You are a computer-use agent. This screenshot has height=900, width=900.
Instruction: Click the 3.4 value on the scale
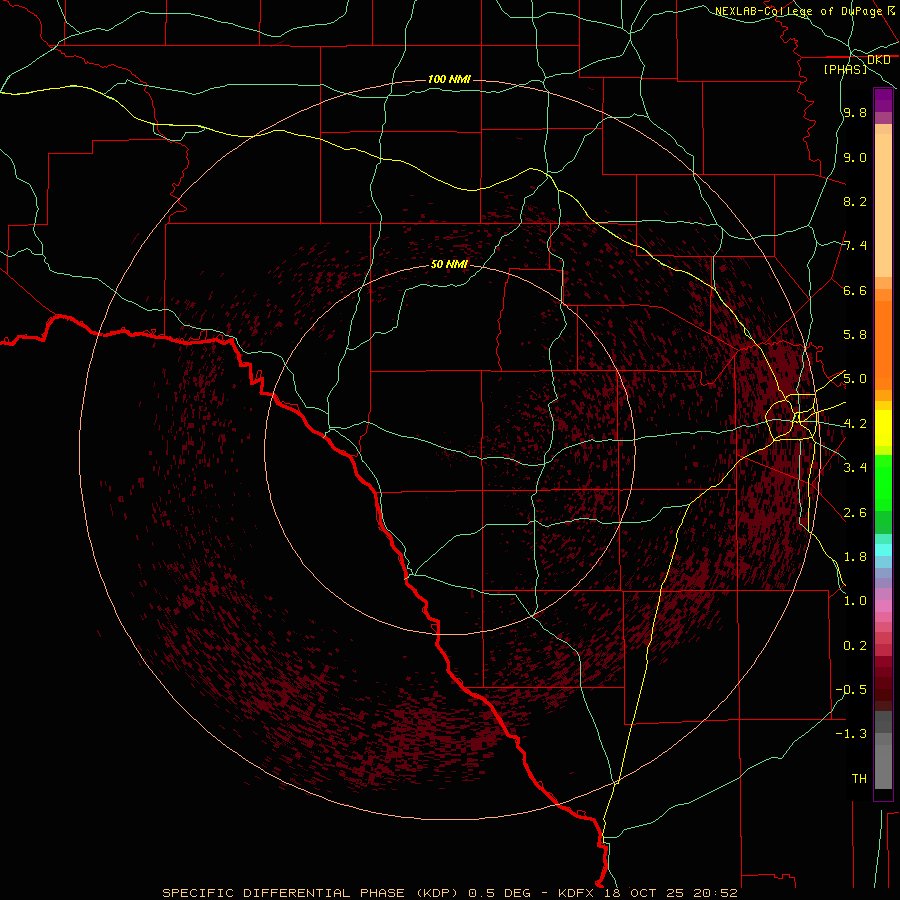pos(855,468)
